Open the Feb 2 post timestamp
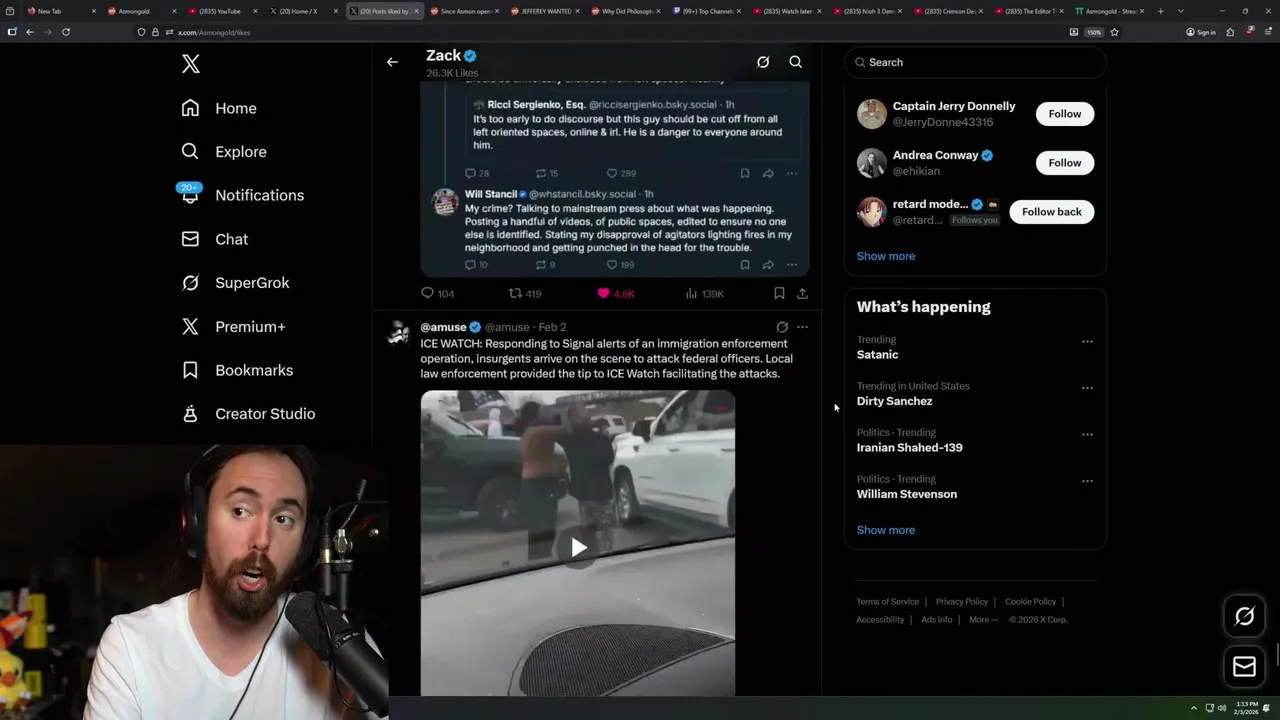Screen dimensions: 1280x720 point(552,327)
